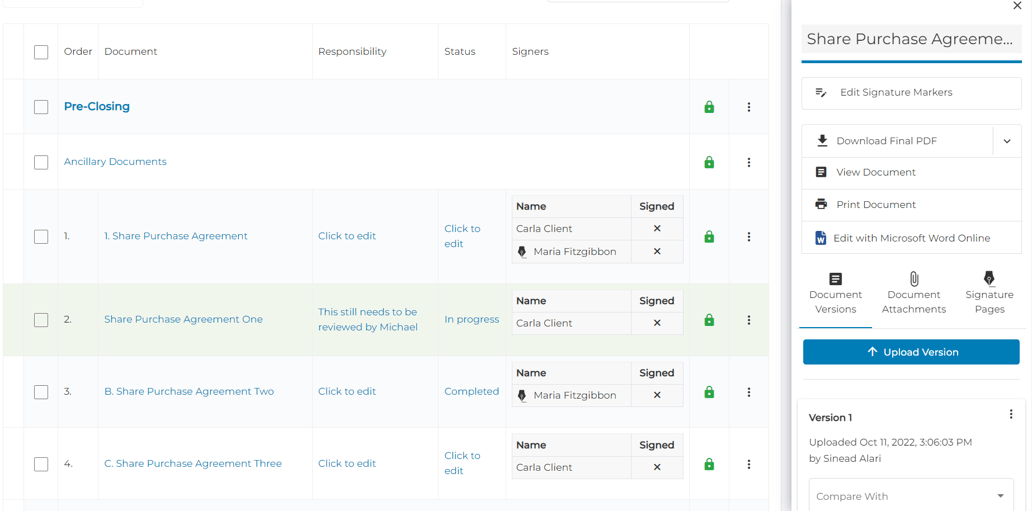This screenshot has width=1032, height=511.
Task: Click Print Document
Action: tap(911, 205)
